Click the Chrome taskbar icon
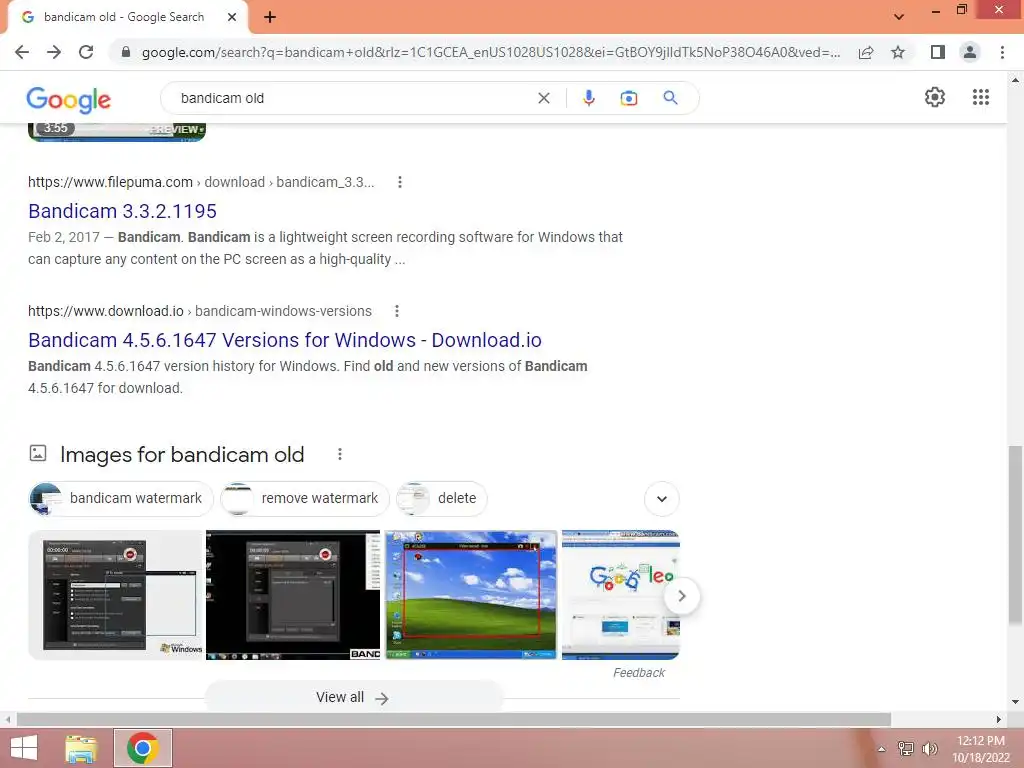 click(x=143, y=748)
